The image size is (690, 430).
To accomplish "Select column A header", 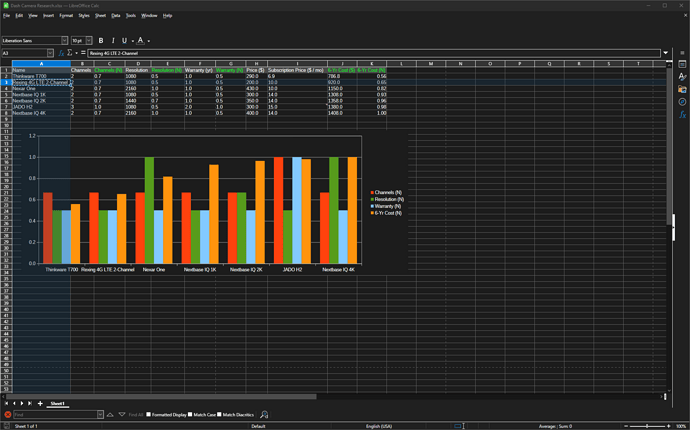I will tap(41, 64).
